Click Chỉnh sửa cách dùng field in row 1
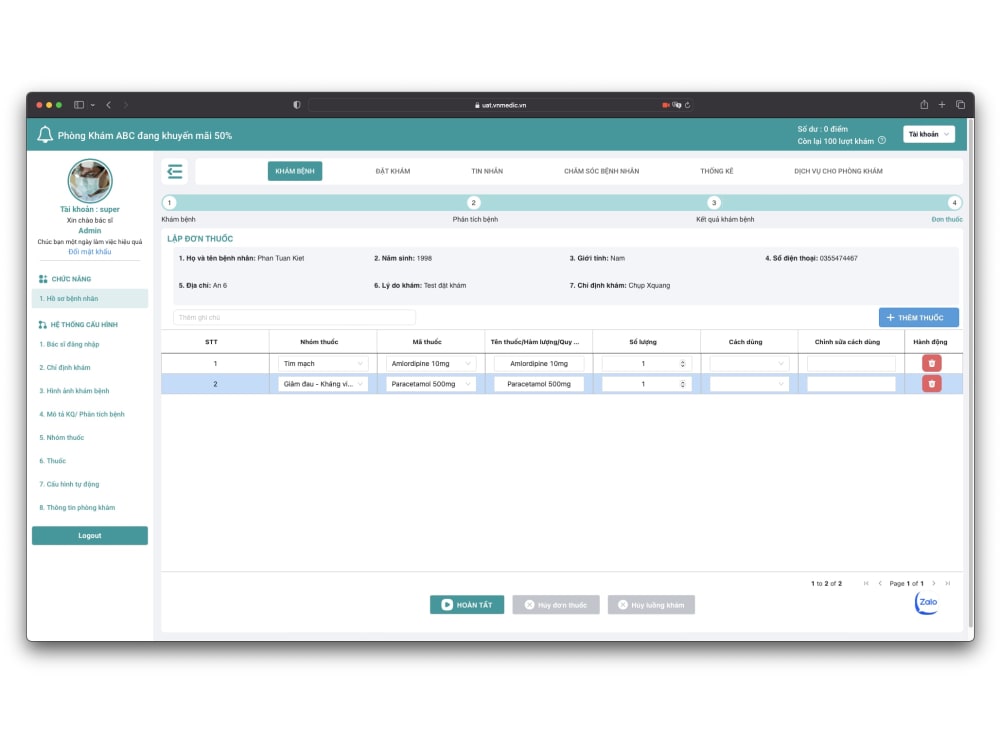The image size is (1000, 750). point(851,364)
